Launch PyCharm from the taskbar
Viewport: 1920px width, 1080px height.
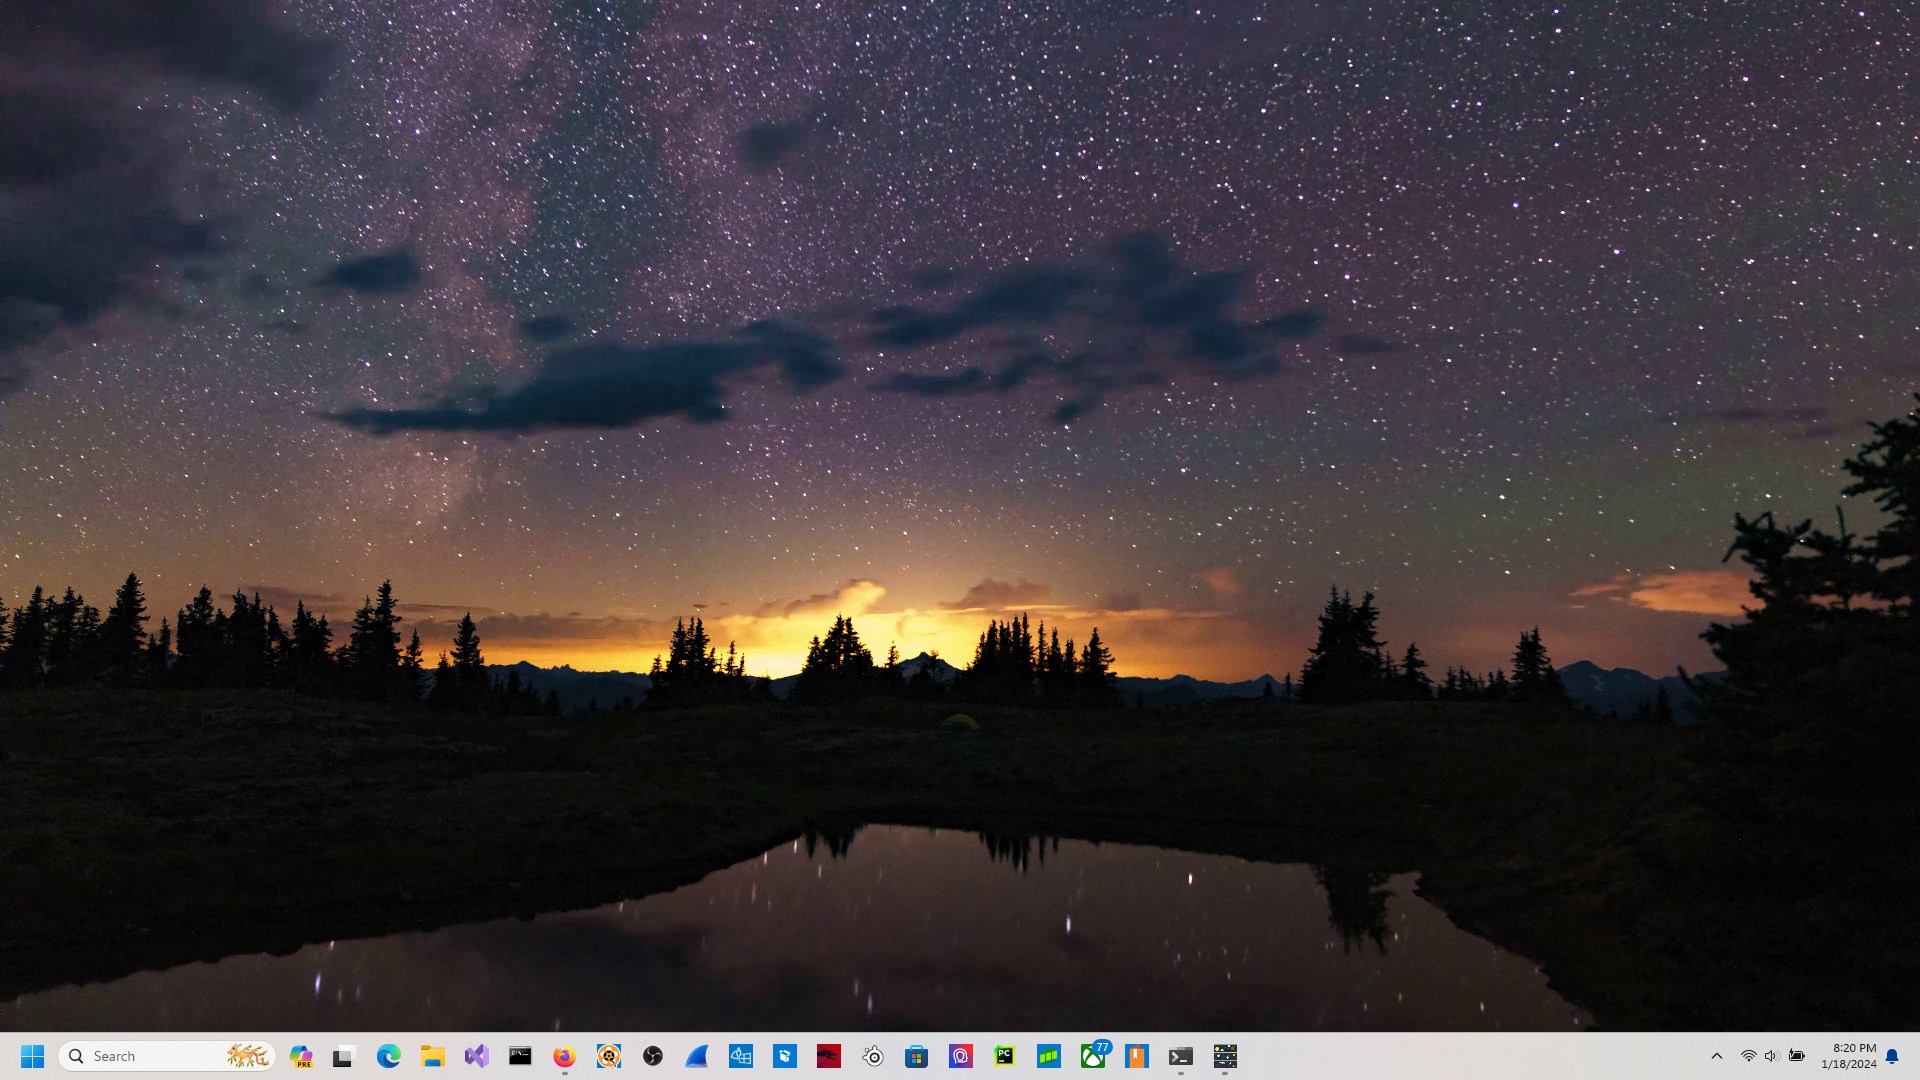pos(1004,1056)
